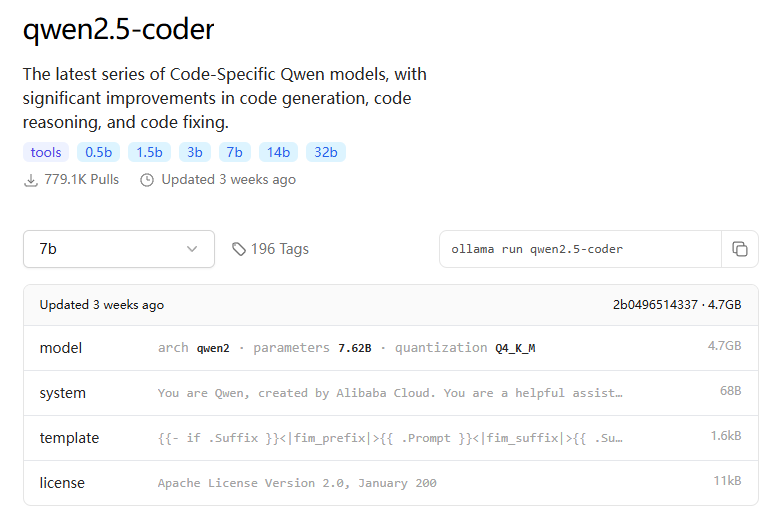
Task: Open the license file row
Action: (x=391, y=483)
